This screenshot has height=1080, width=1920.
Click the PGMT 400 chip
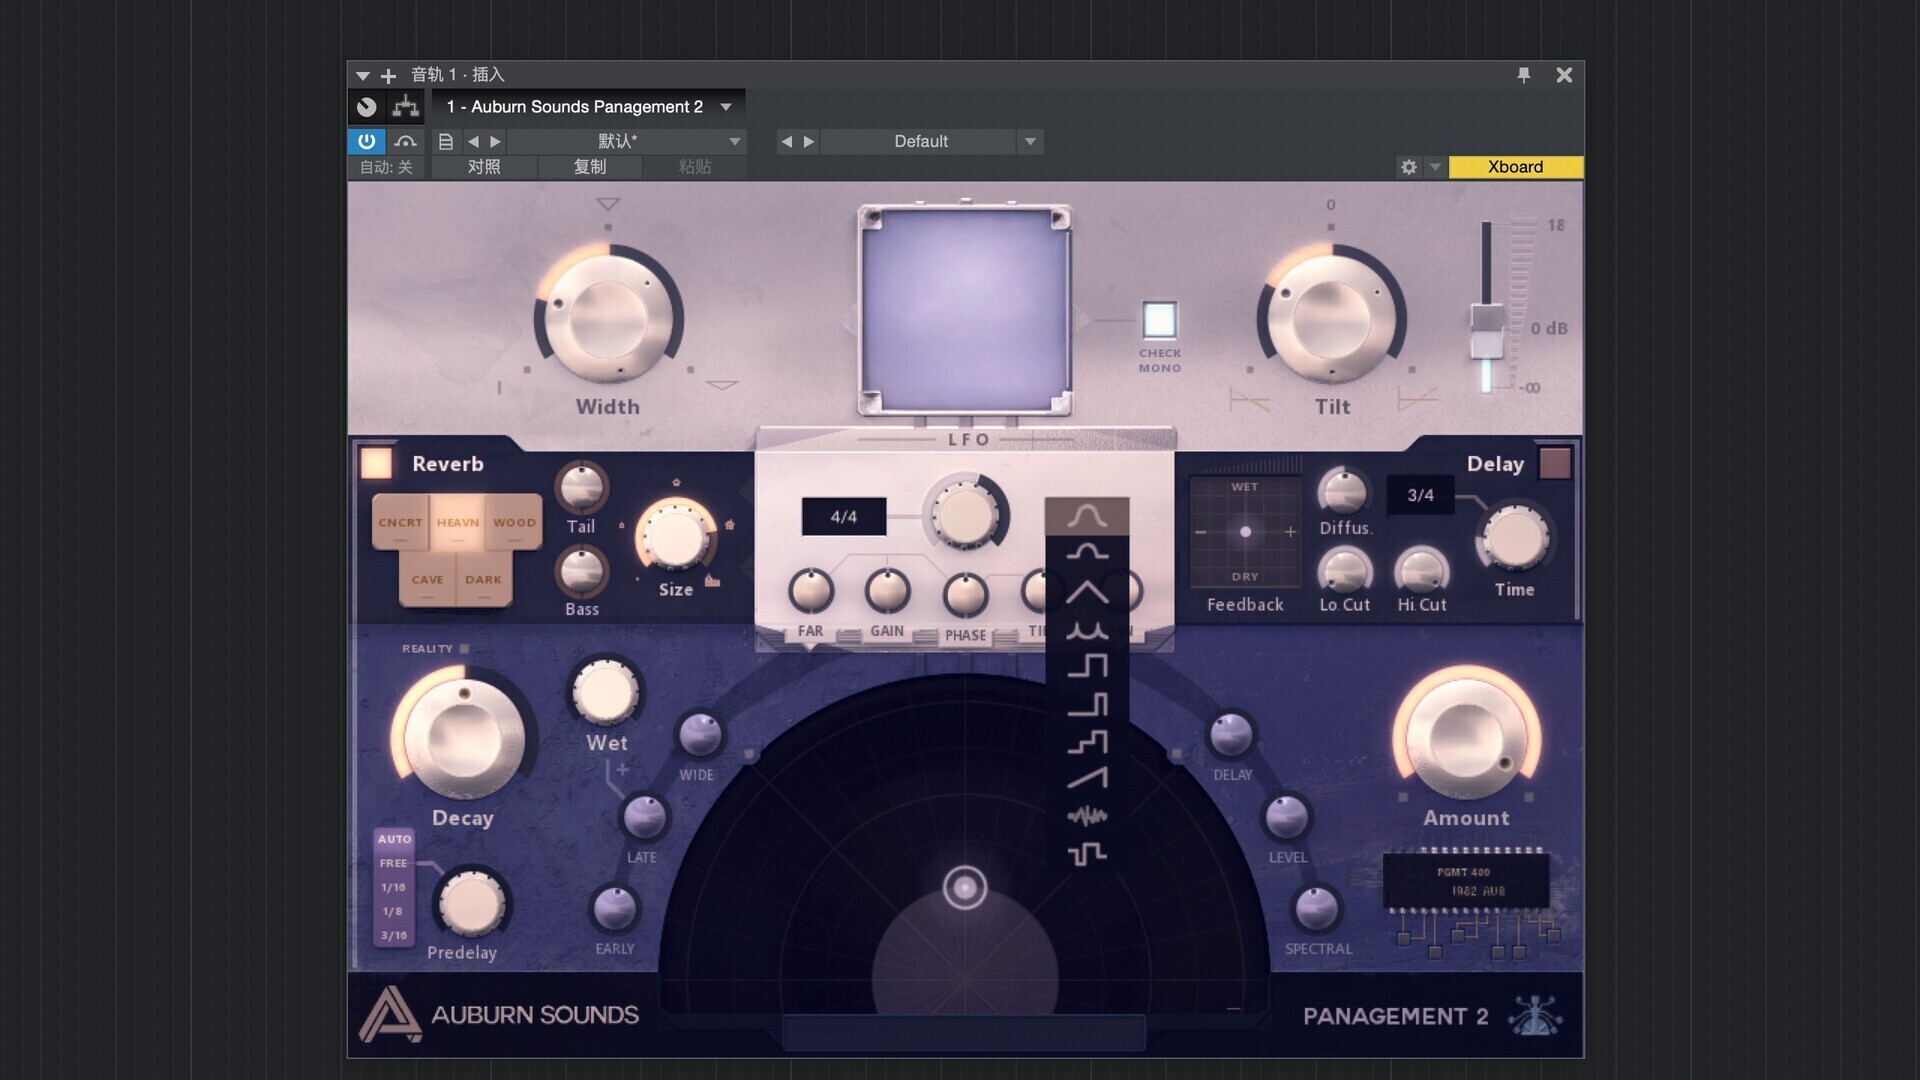click(1465, 881)
